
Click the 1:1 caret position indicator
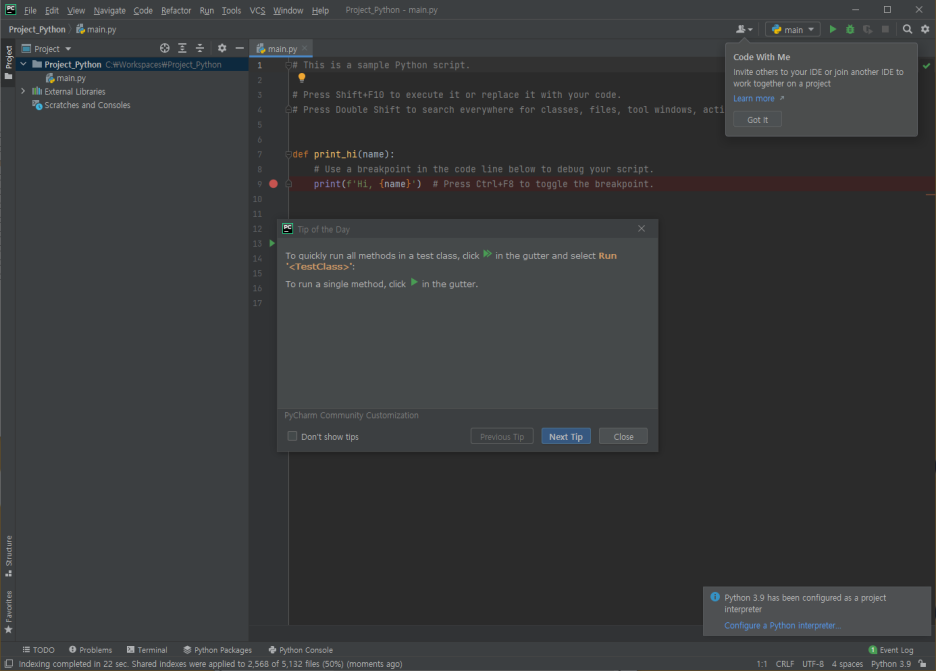(762, 664)
